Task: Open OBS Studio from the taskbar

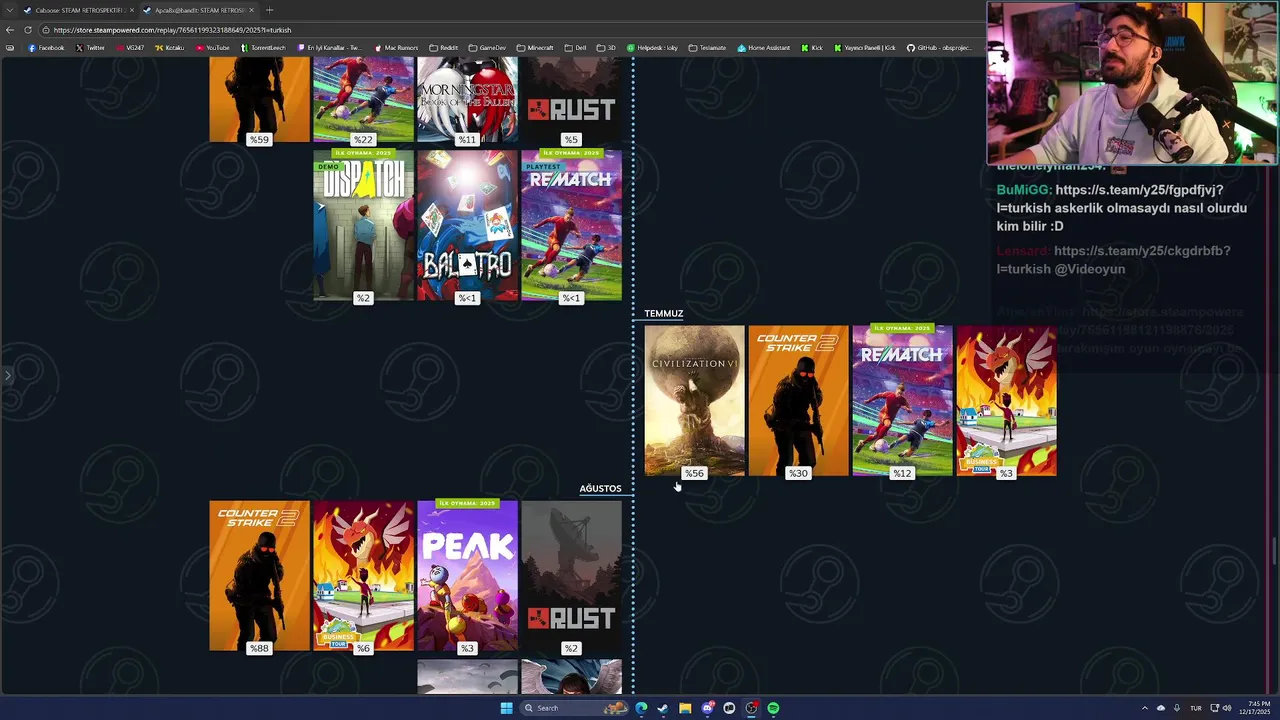Action: coord(751,708)
